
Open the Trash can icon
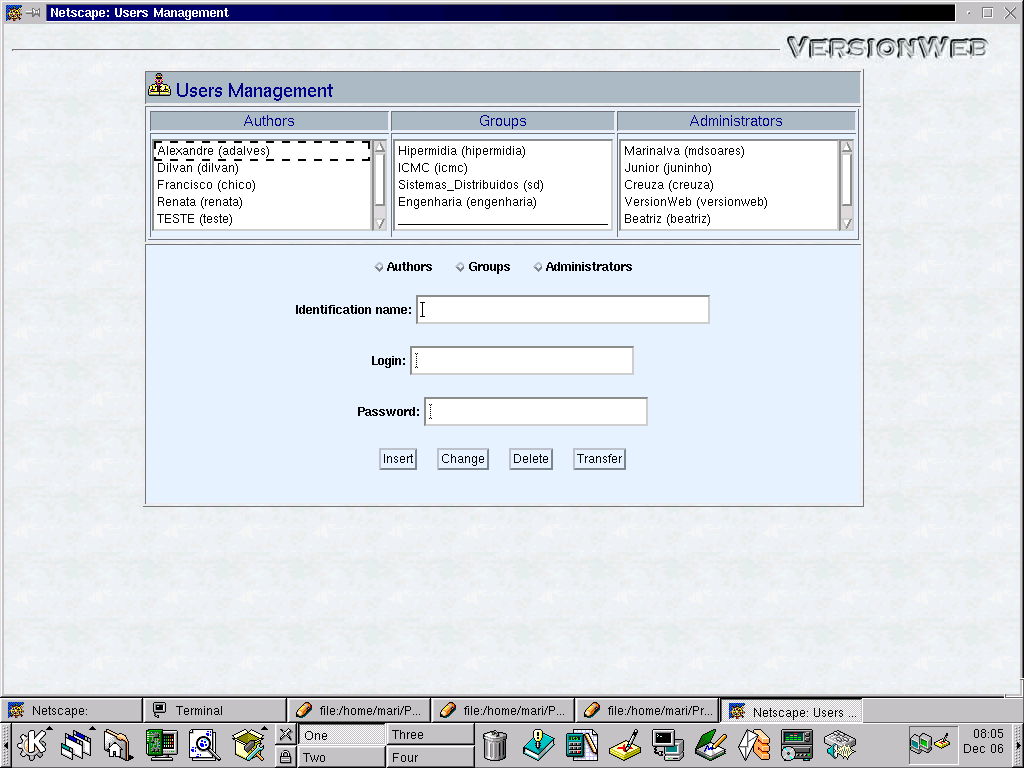tap(495, 745)
